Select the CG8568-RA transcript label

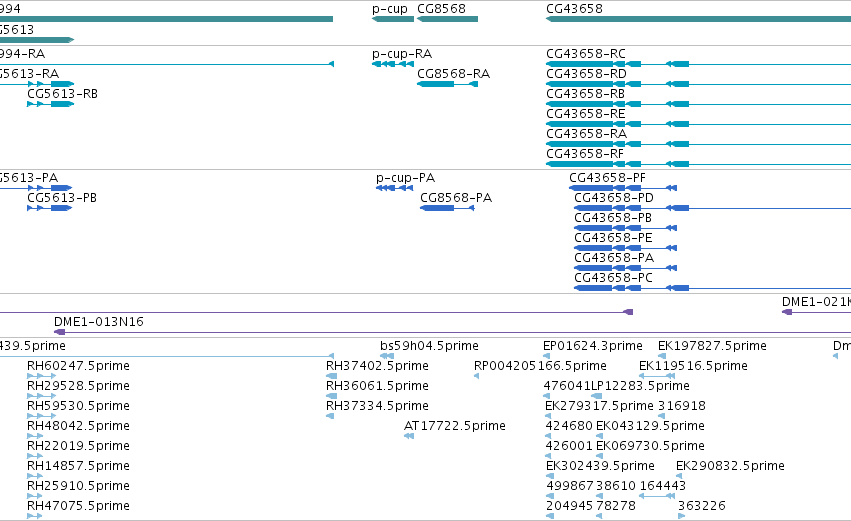click(x=453, y=74)
